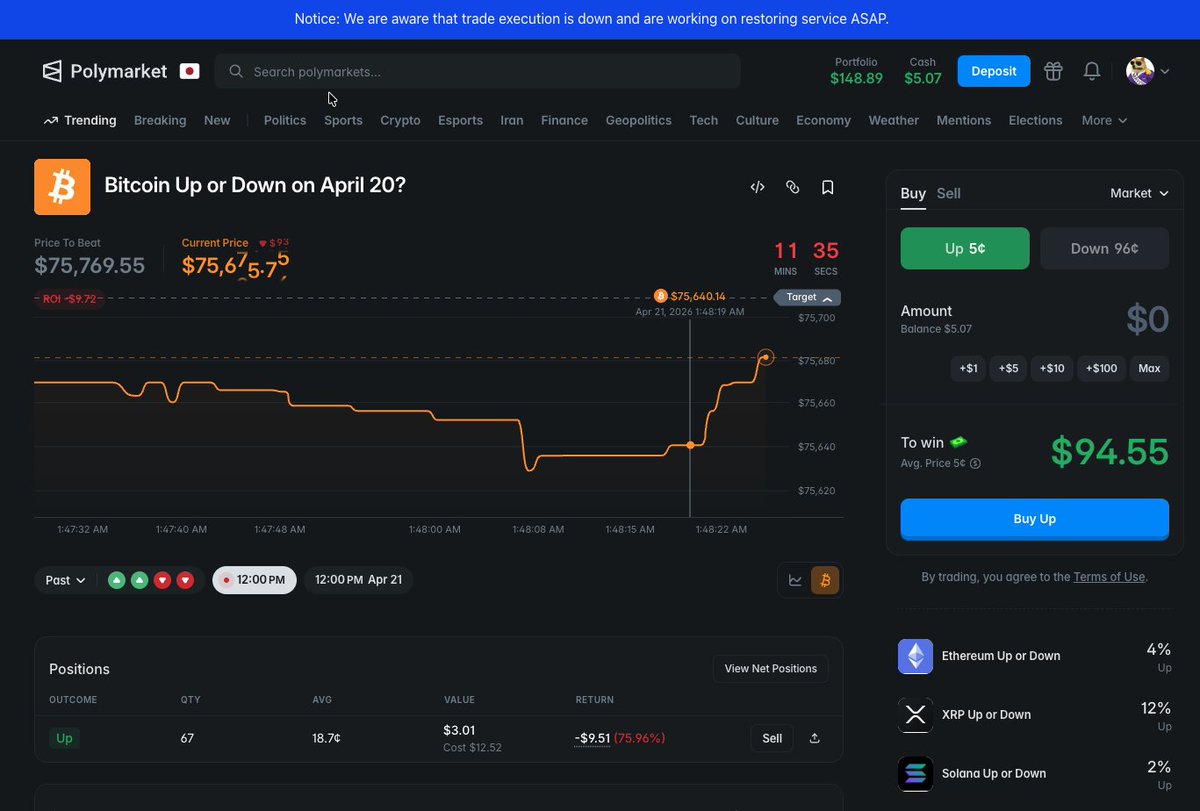Sell the Up position
This screenshot has width=1200, height=811.
pyautogui.click(x=772, y=738)
